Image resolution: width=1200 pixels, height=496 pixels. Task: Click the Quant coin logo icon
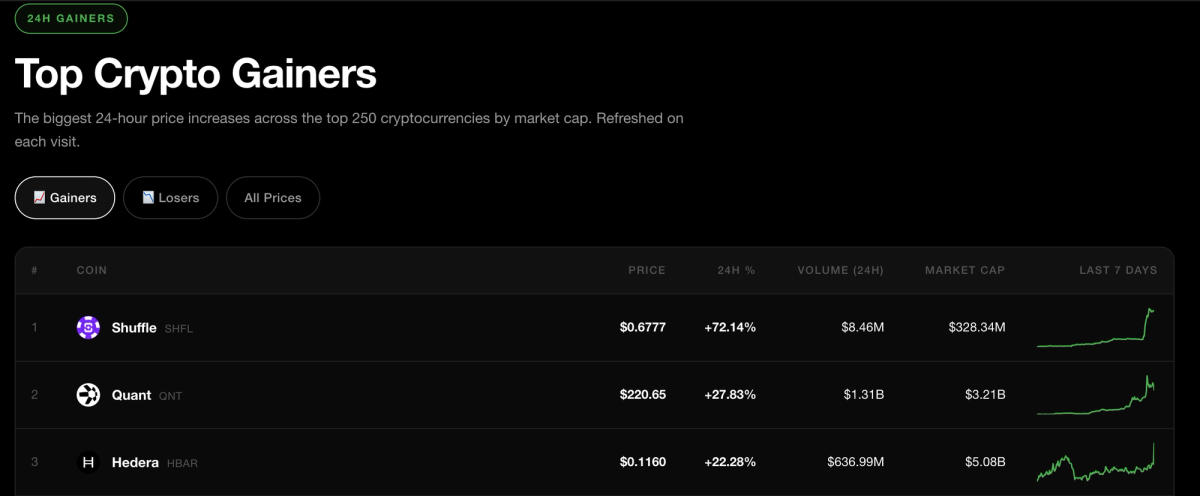click(88, 395)
